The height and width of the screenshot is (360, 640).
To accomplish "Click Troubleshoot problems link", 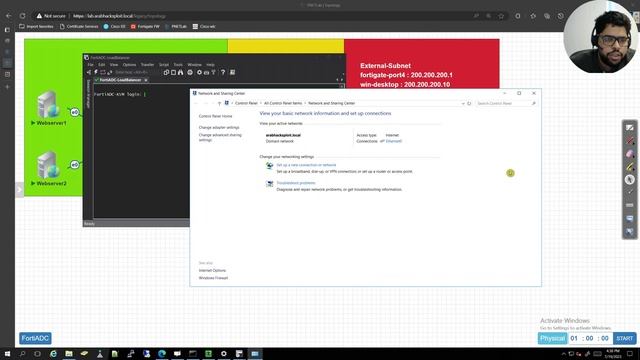I will 296,183.
